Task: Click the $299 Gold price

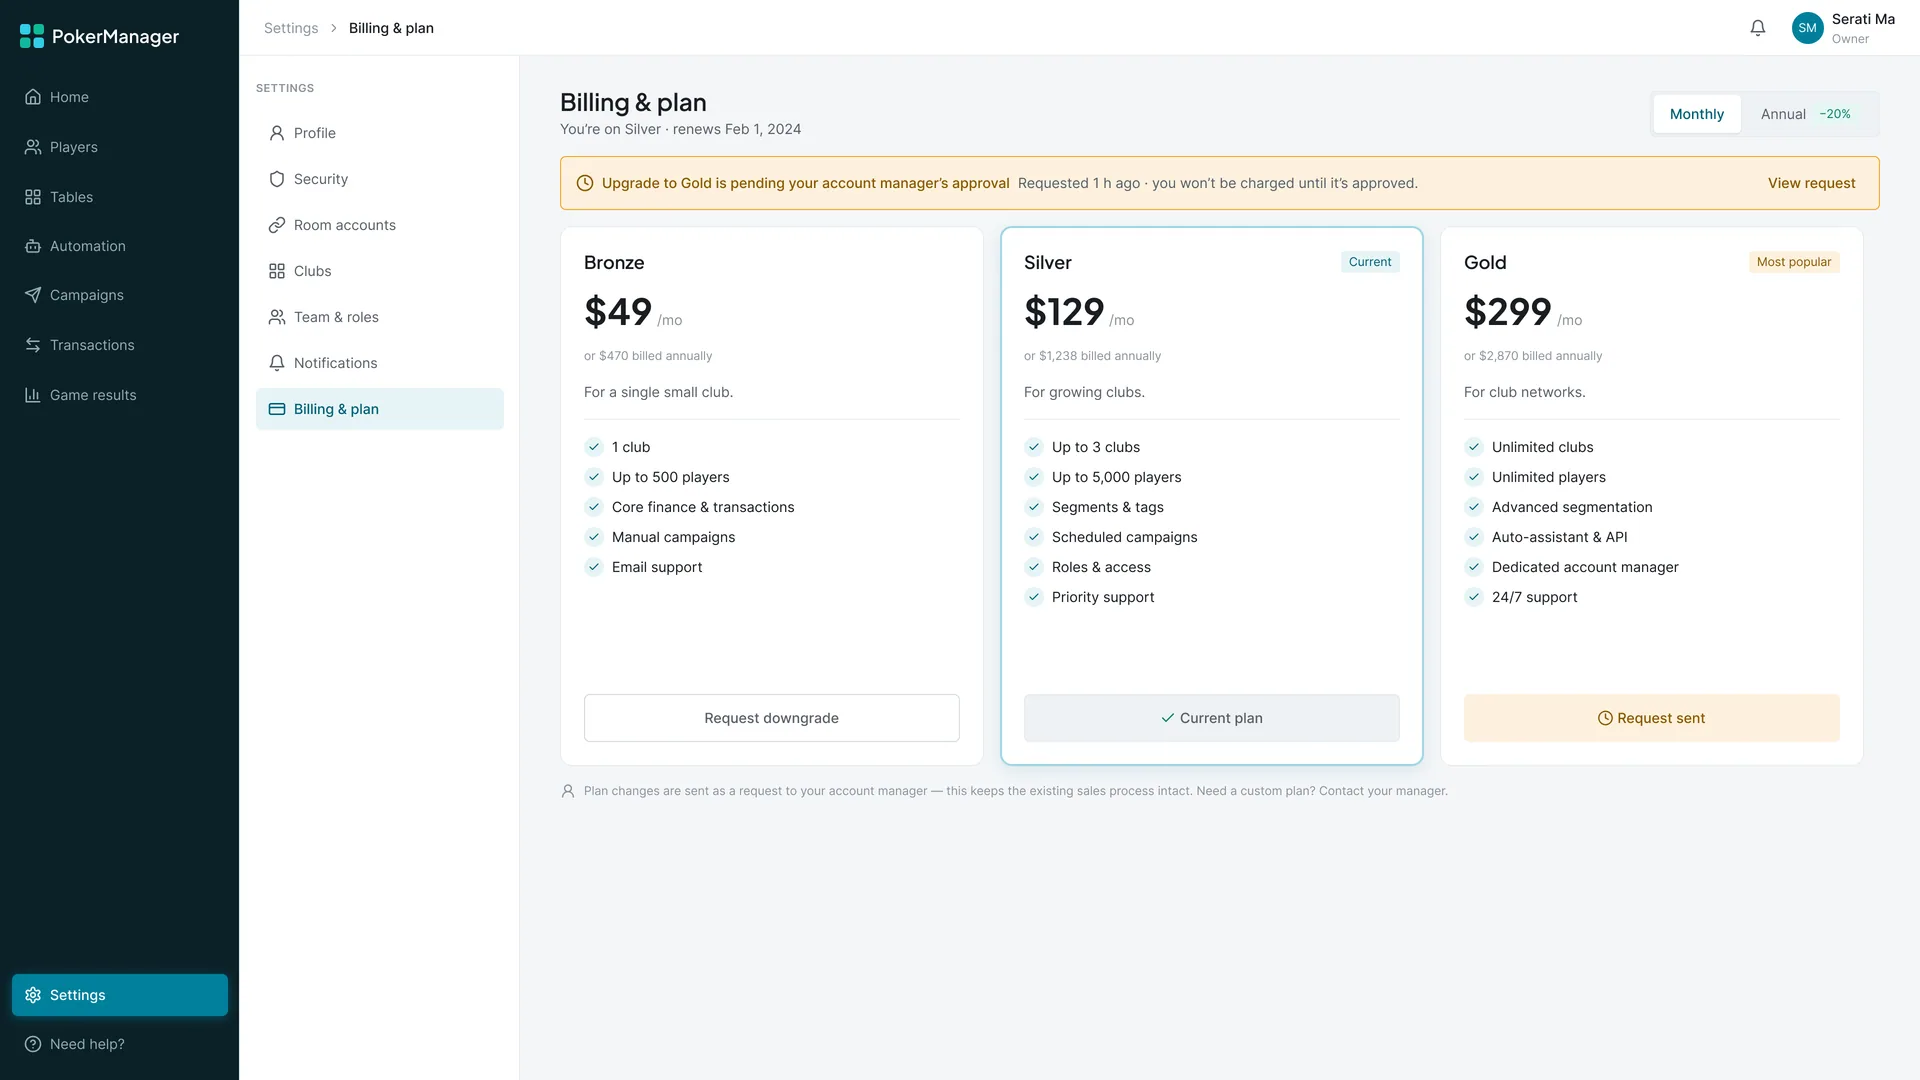Action: [x=1508, y=312]
